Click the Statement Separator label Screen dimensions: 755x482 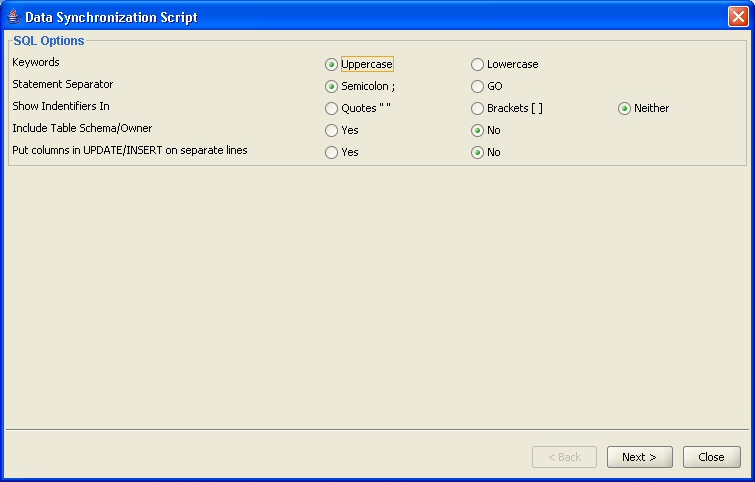tap(63, 84)
